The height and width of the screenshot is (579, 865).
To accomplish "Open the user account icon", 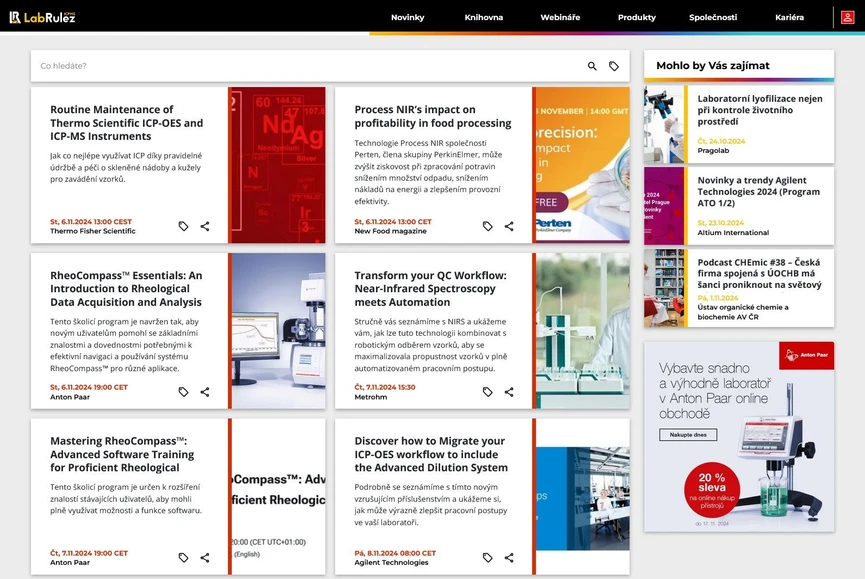I will click(x=847, y=17).
